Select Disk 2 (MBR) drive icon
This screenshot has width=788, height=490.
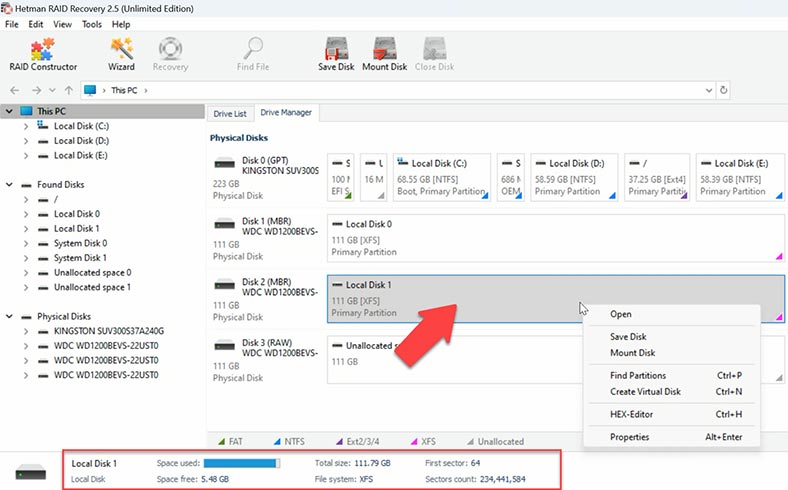pos(225,285)
